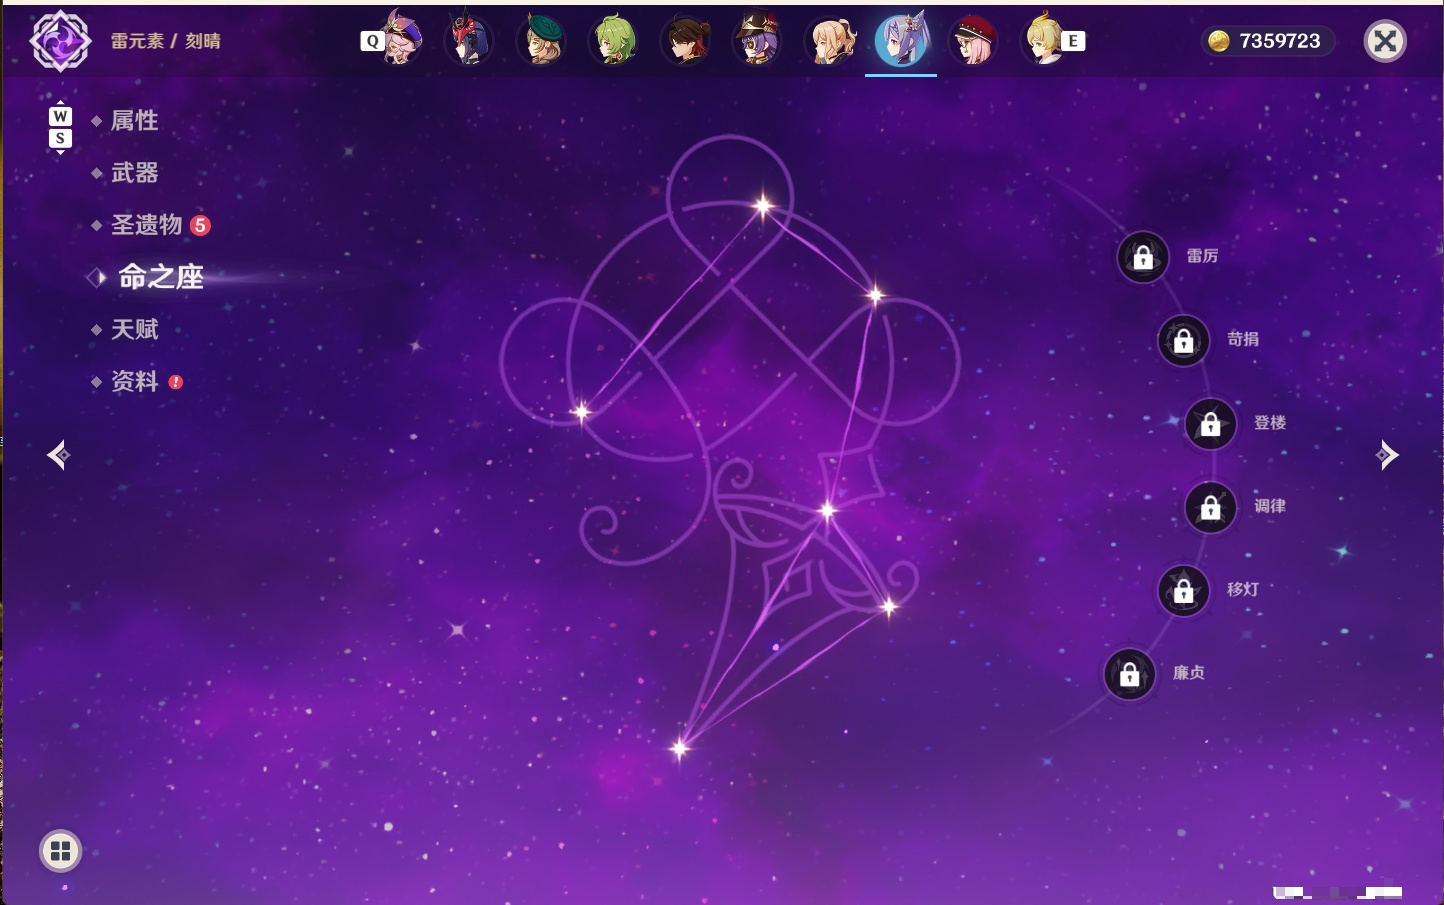
Task: View the locked 廉贞 constellation node
Action: [1130, 675]
